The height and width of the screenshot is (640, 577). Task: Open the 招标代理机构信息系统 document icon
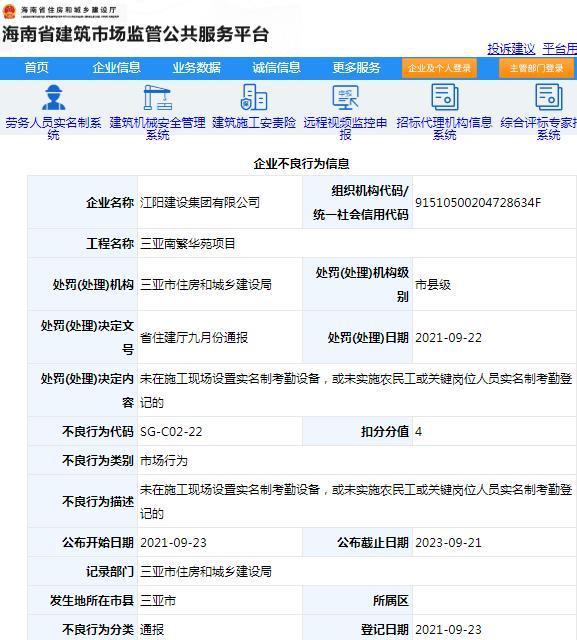(x=444, y=97)
